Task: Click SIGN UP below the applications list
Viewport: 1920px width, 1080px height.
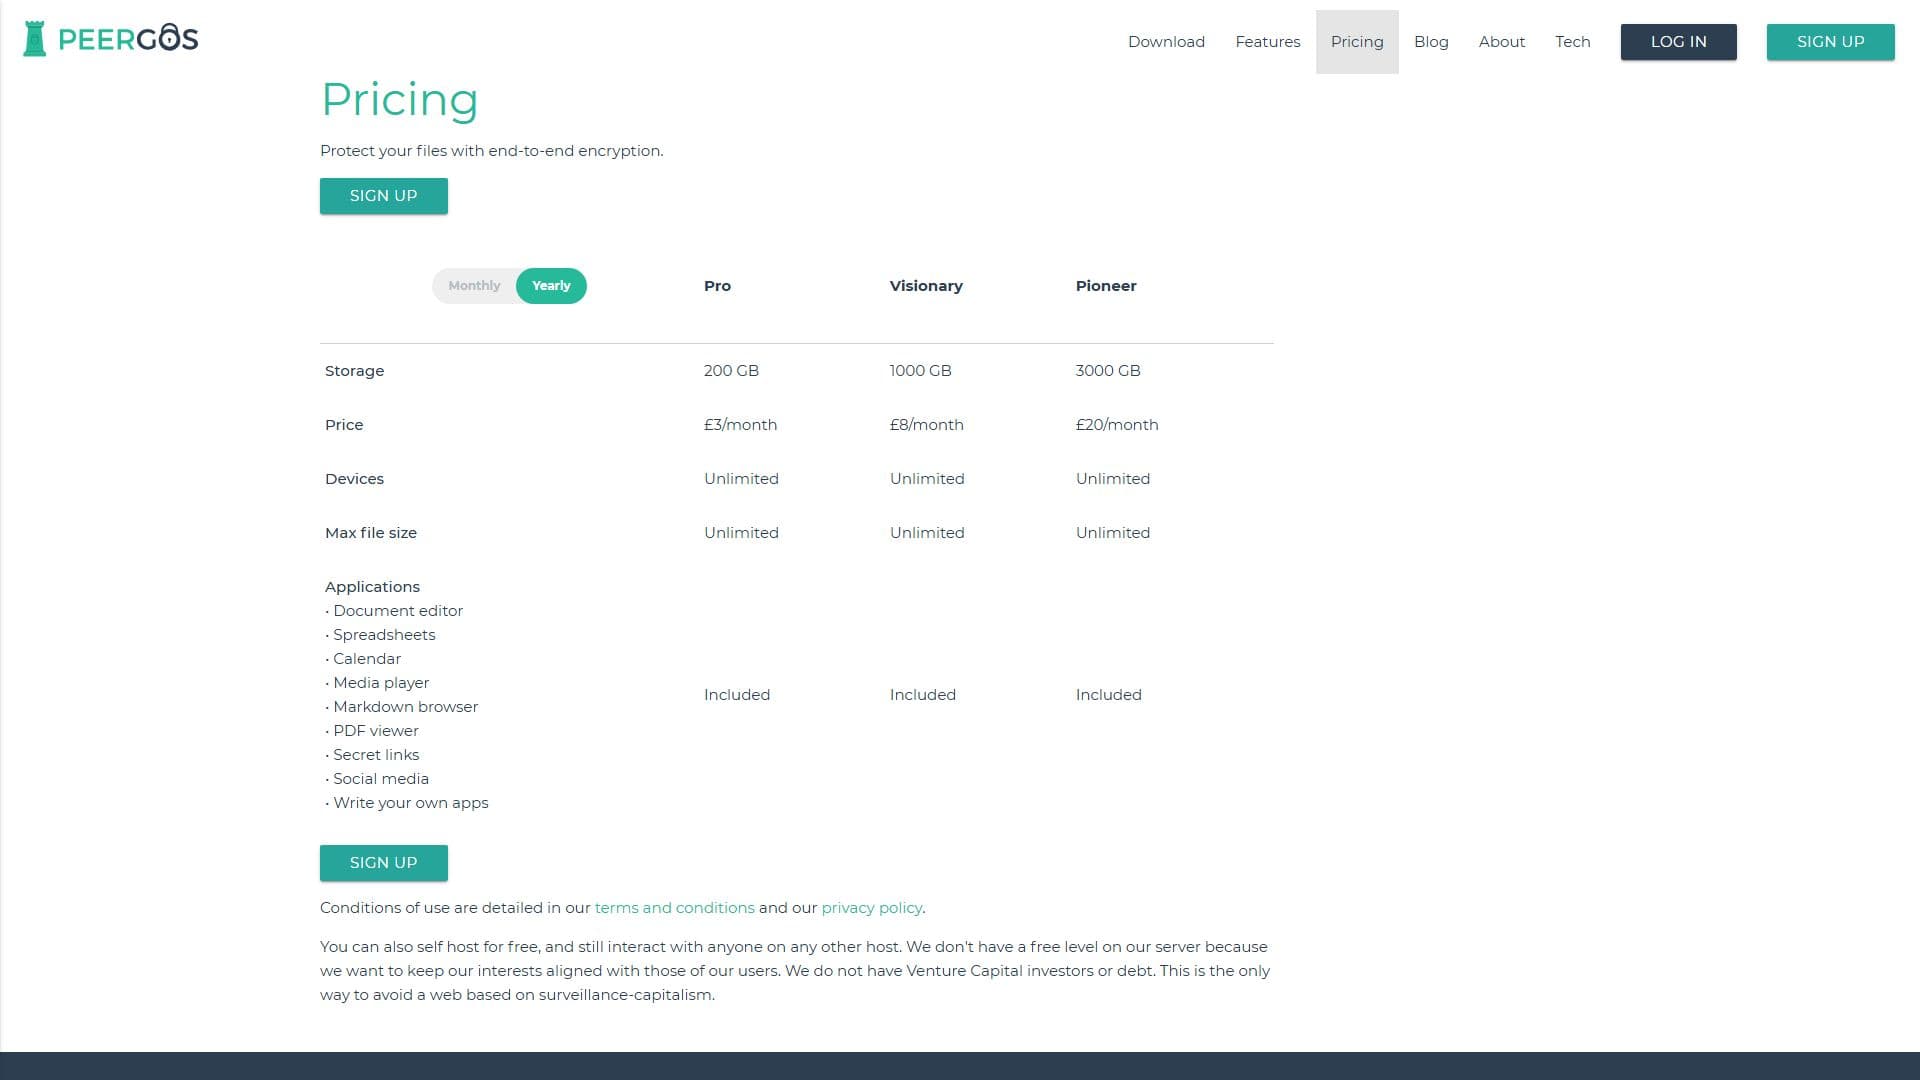Action: tap(383, 863)
